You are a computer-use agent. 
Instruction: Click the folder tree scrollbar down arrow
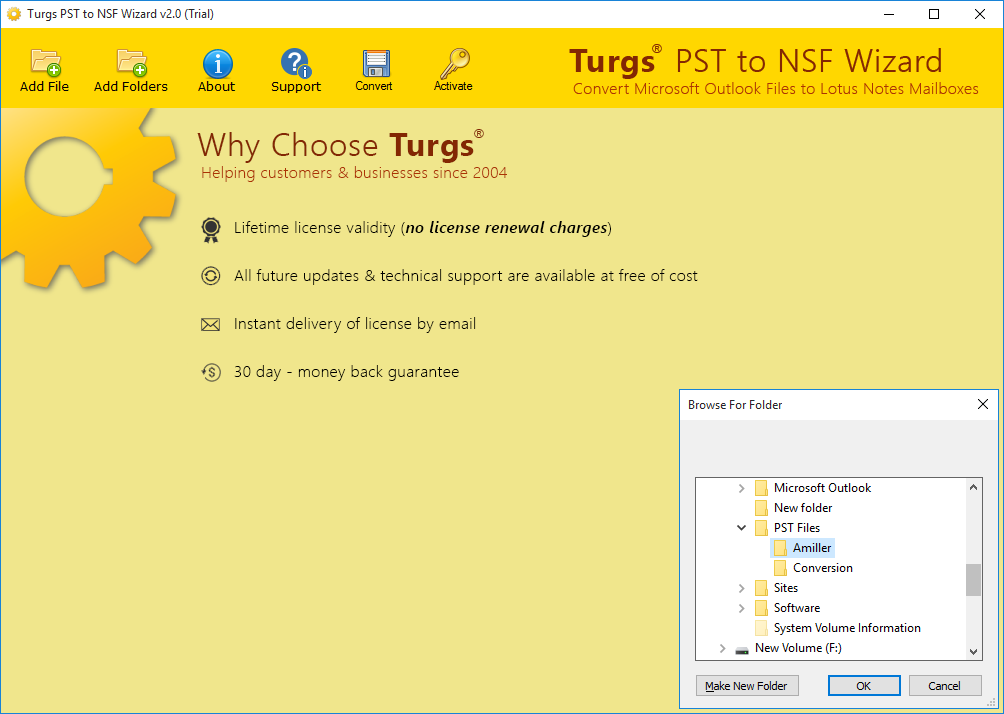coord(973,651)
